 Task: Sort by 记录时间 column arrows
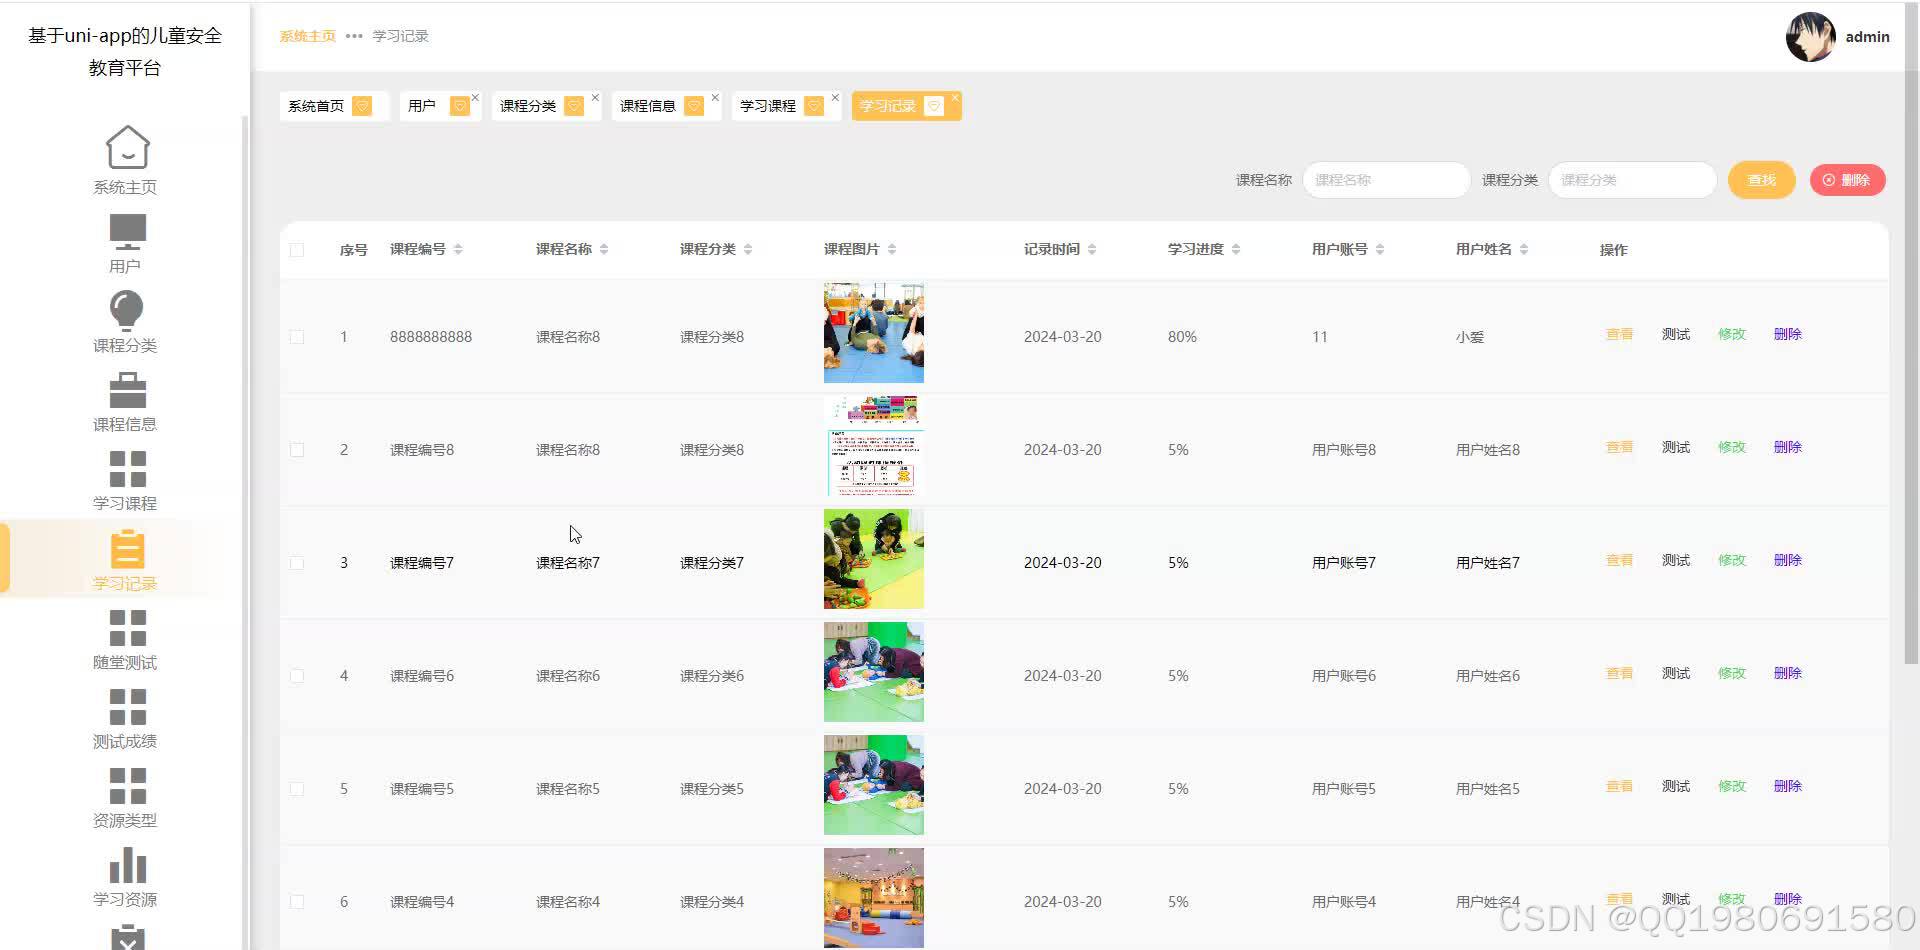coord(1092,249)
